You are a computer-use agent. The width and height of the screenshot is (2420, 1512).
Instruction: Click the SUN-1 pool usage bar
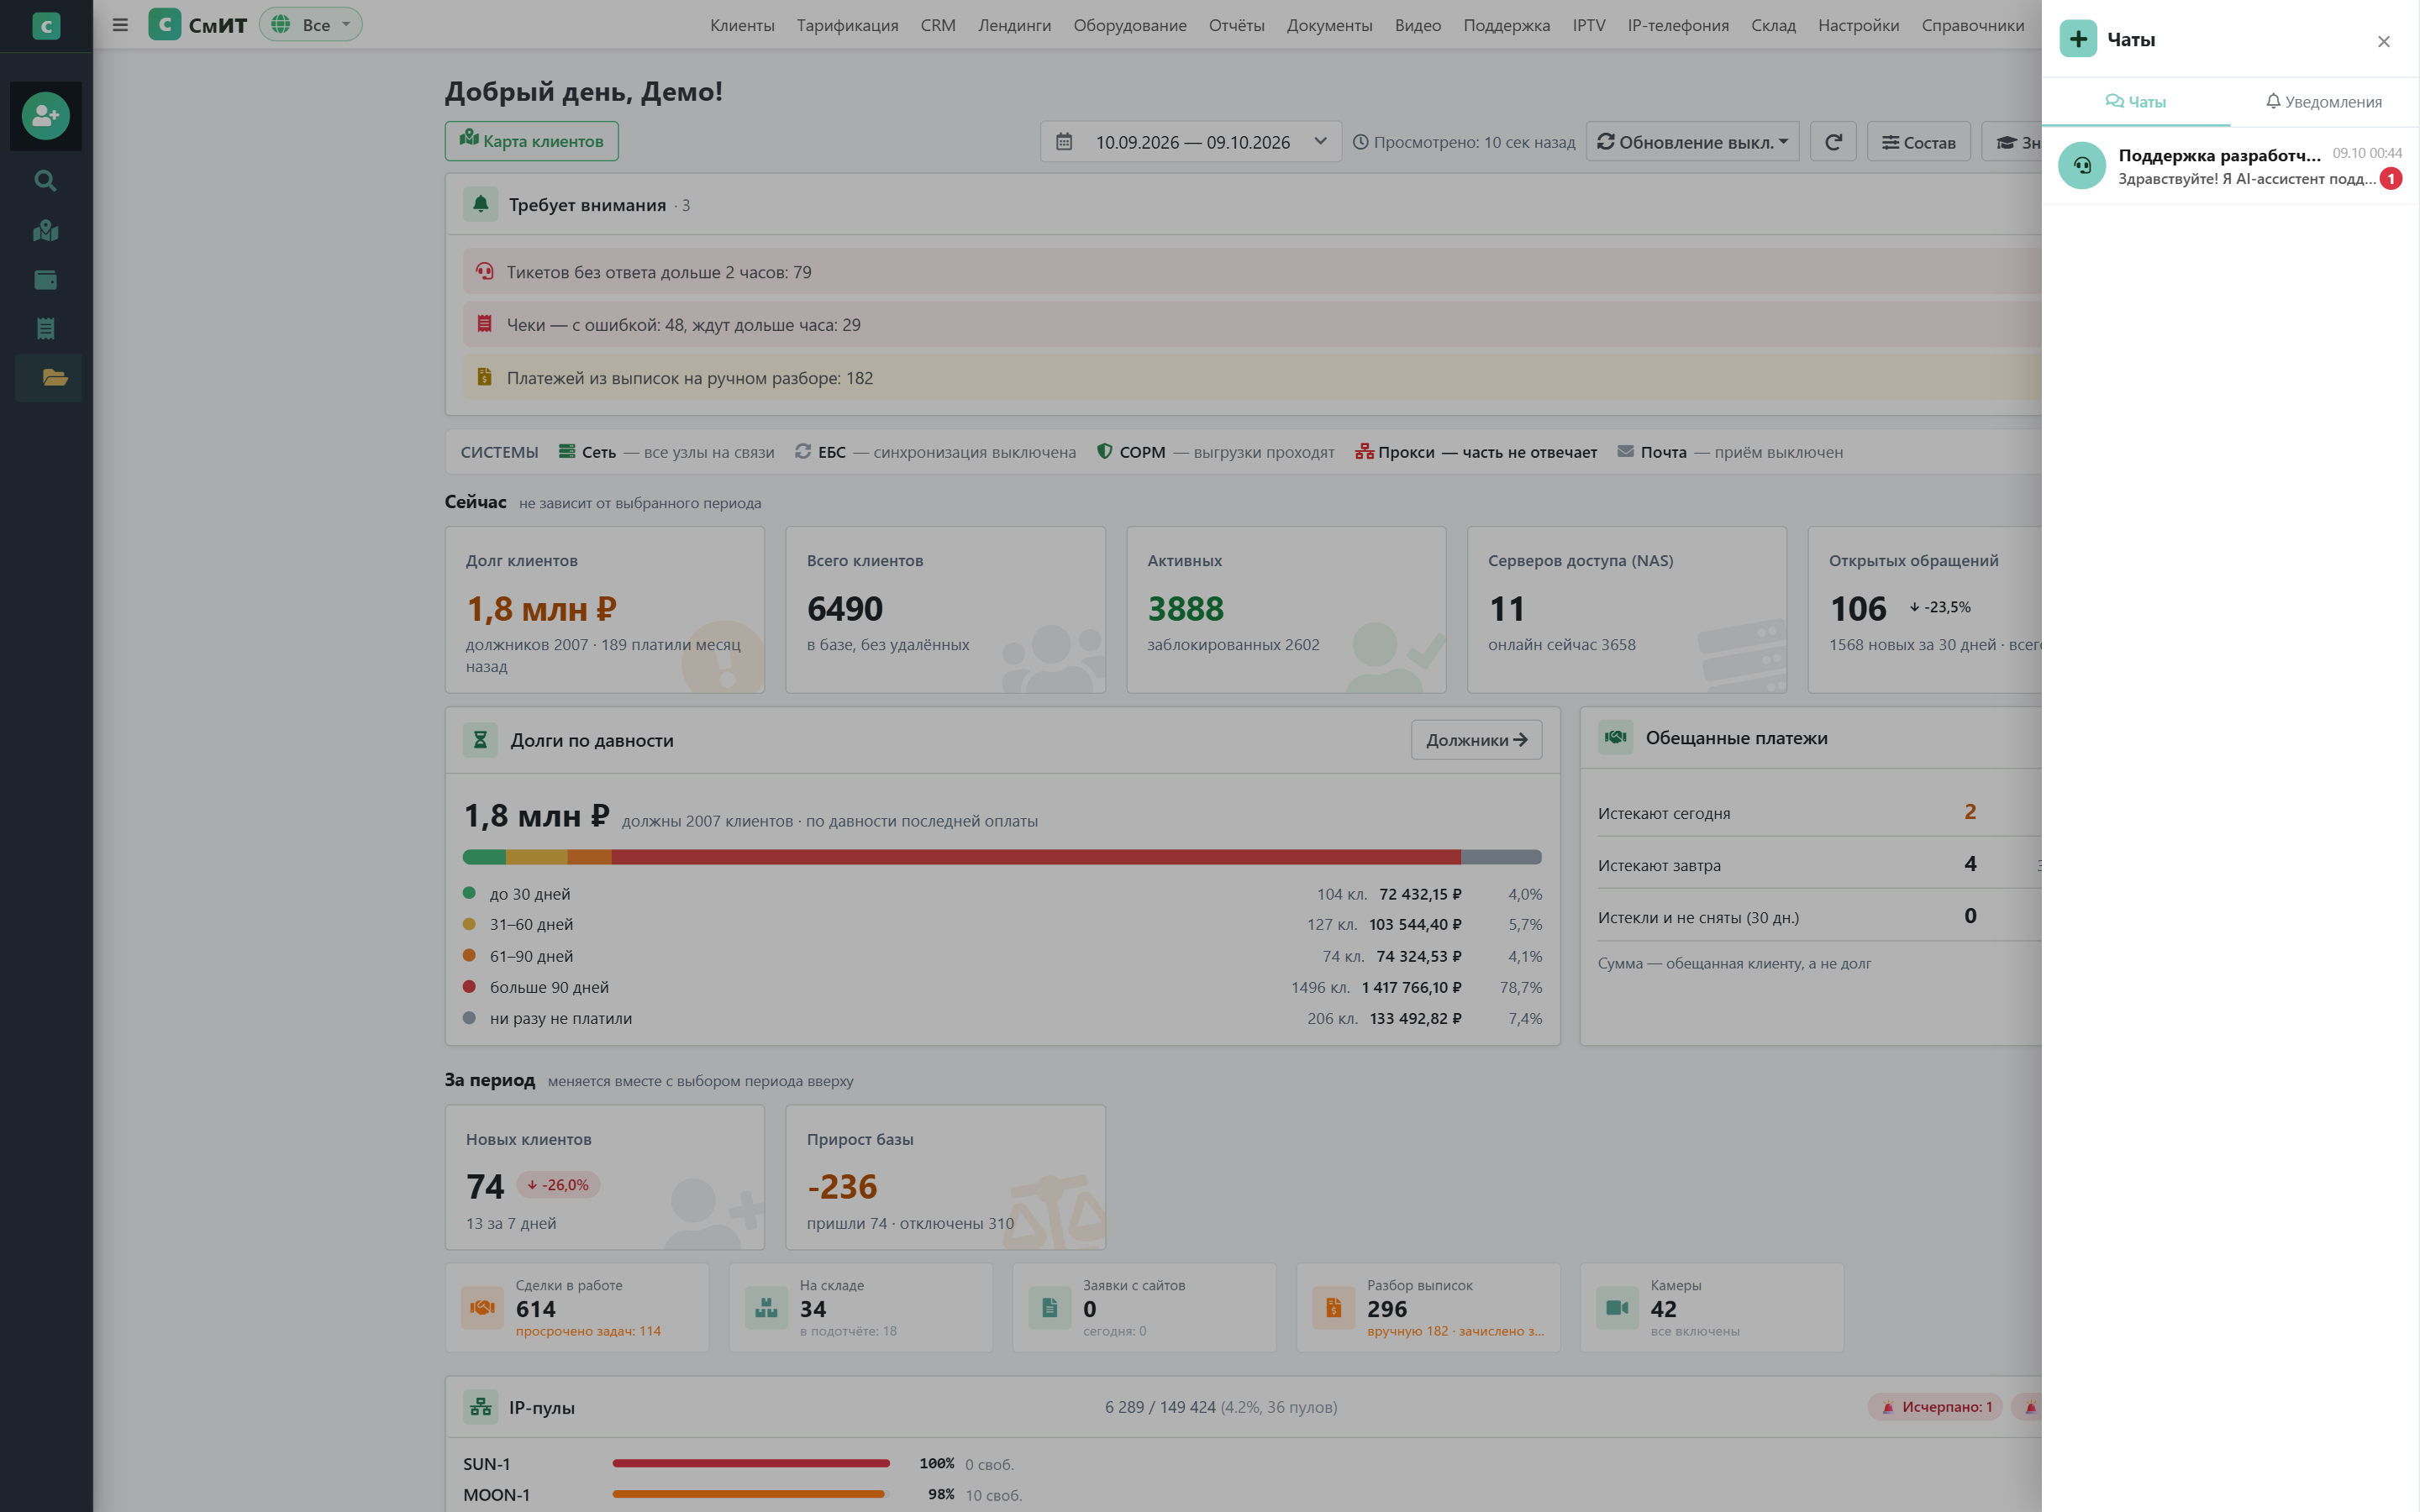751,1463
